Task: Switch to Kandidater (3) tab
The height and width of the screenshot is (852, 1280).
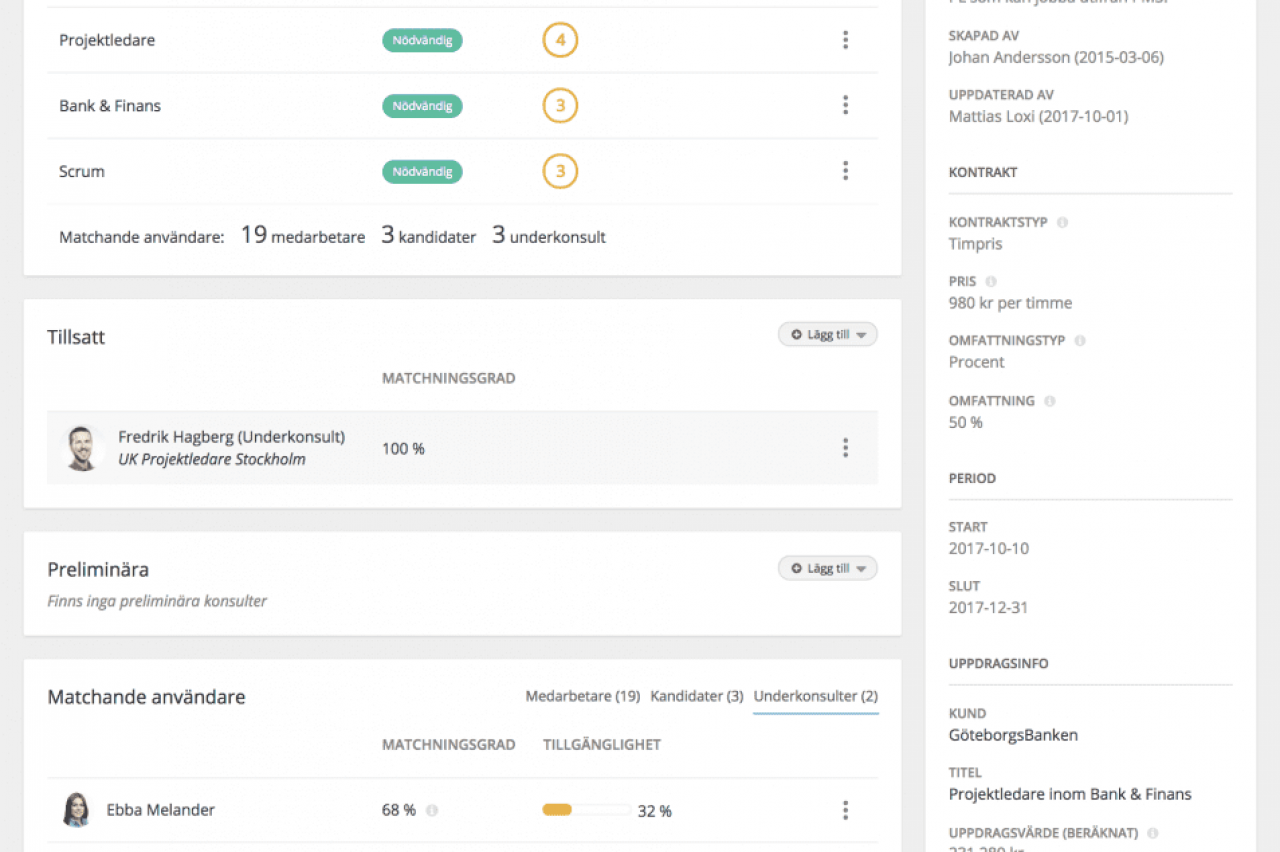Action: tap(696, 696)
